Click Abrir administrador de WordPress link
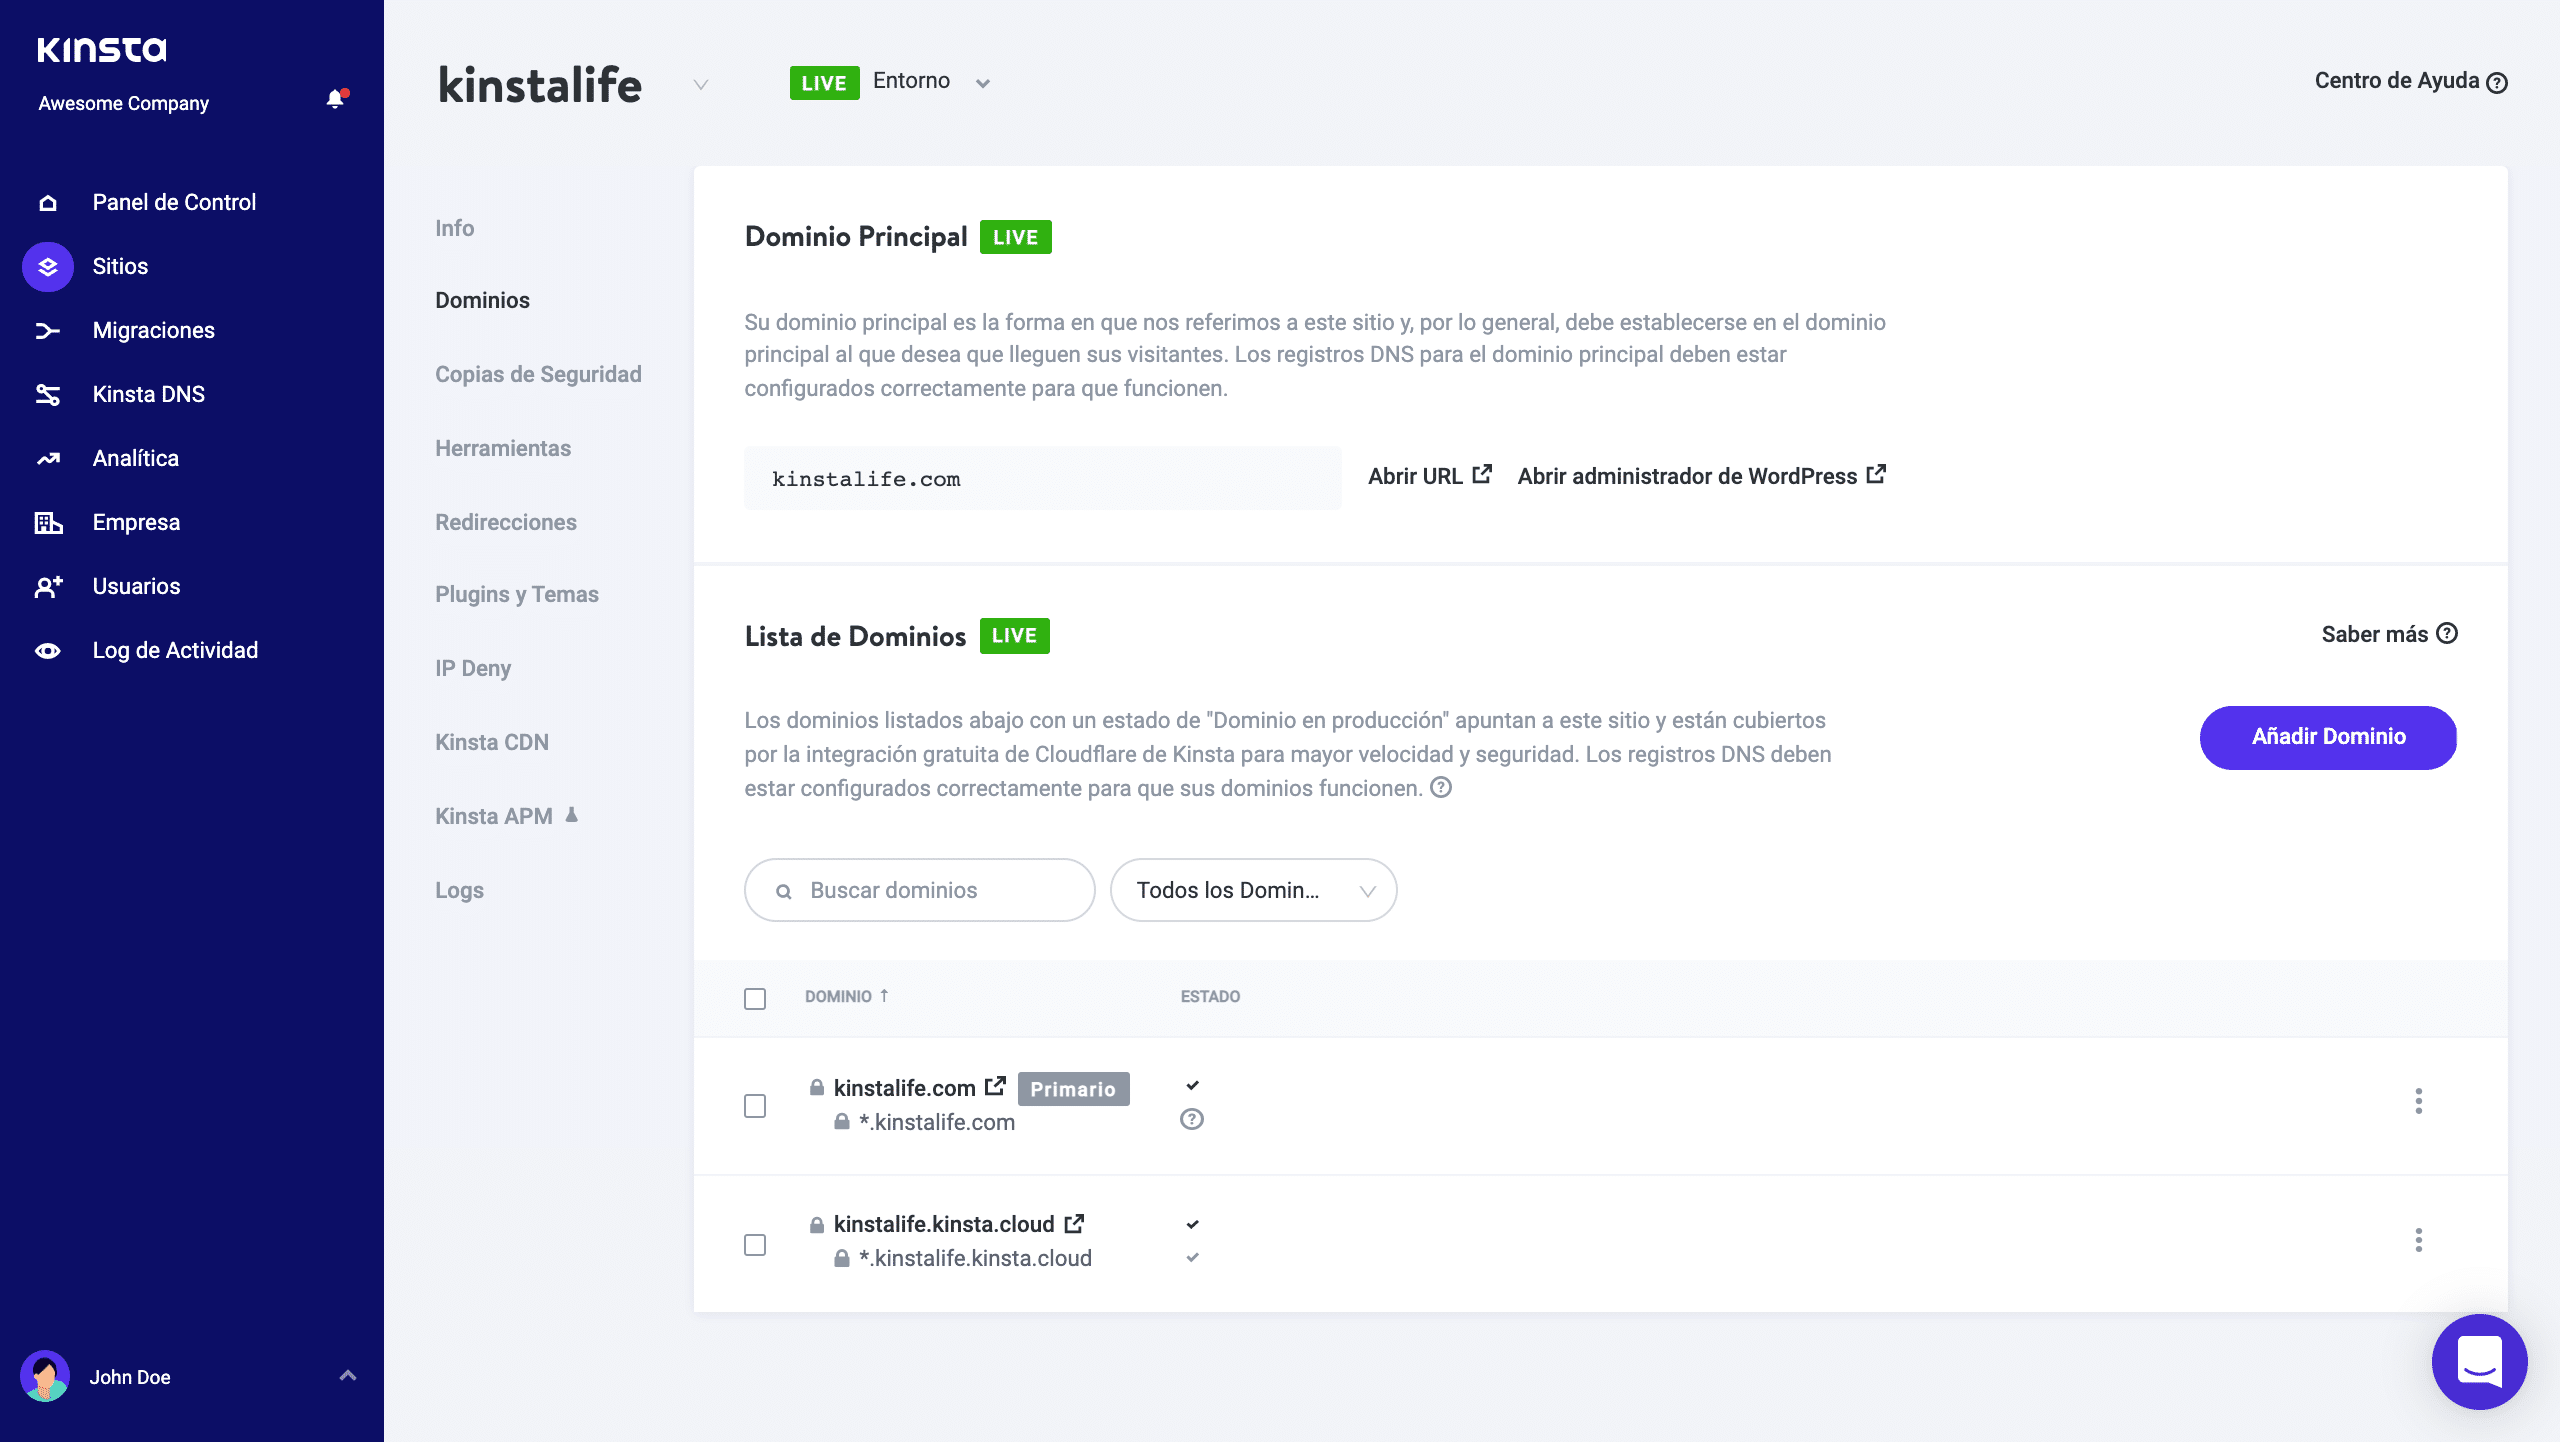 coord(1701,476)
